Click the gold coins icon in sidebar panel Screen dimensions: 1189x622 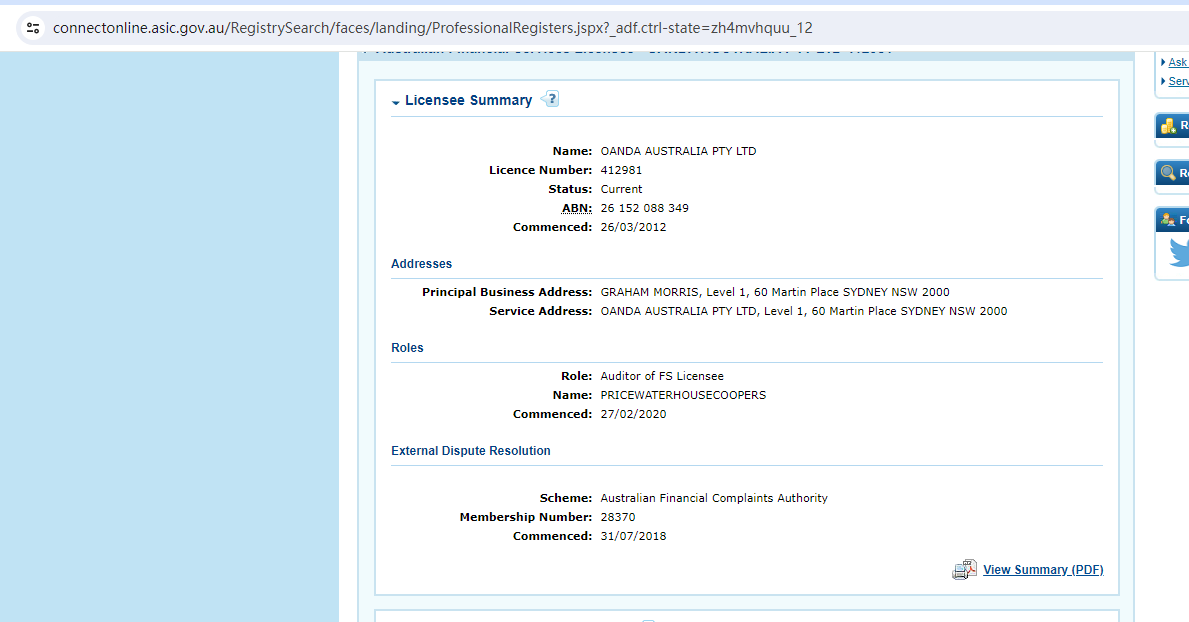click(x=1169, y=126)
